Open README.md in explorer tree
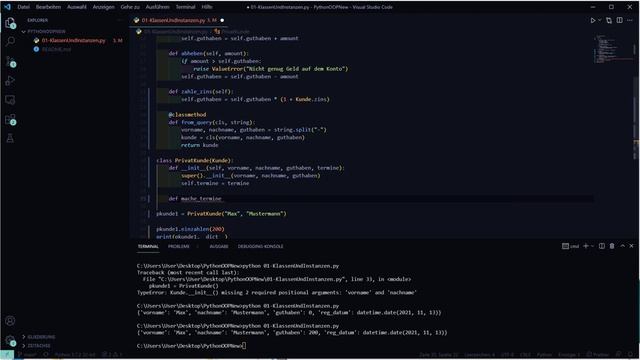 [x=56, y=49]
